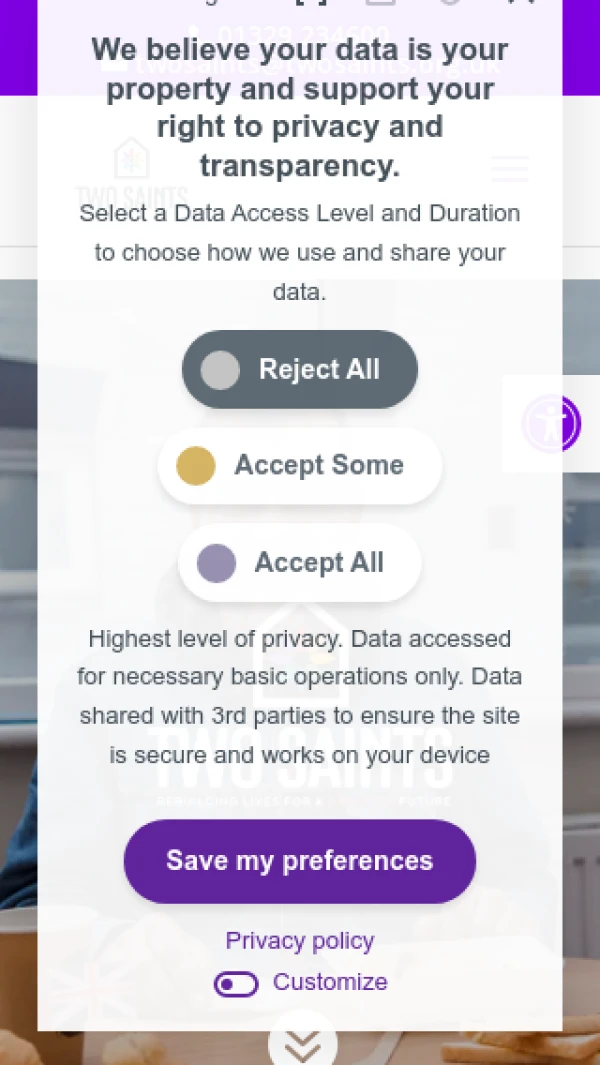Open the faded hamburger menu
Image resolution: width=600 pixels, height=1065 pixels.
(509, 168)
